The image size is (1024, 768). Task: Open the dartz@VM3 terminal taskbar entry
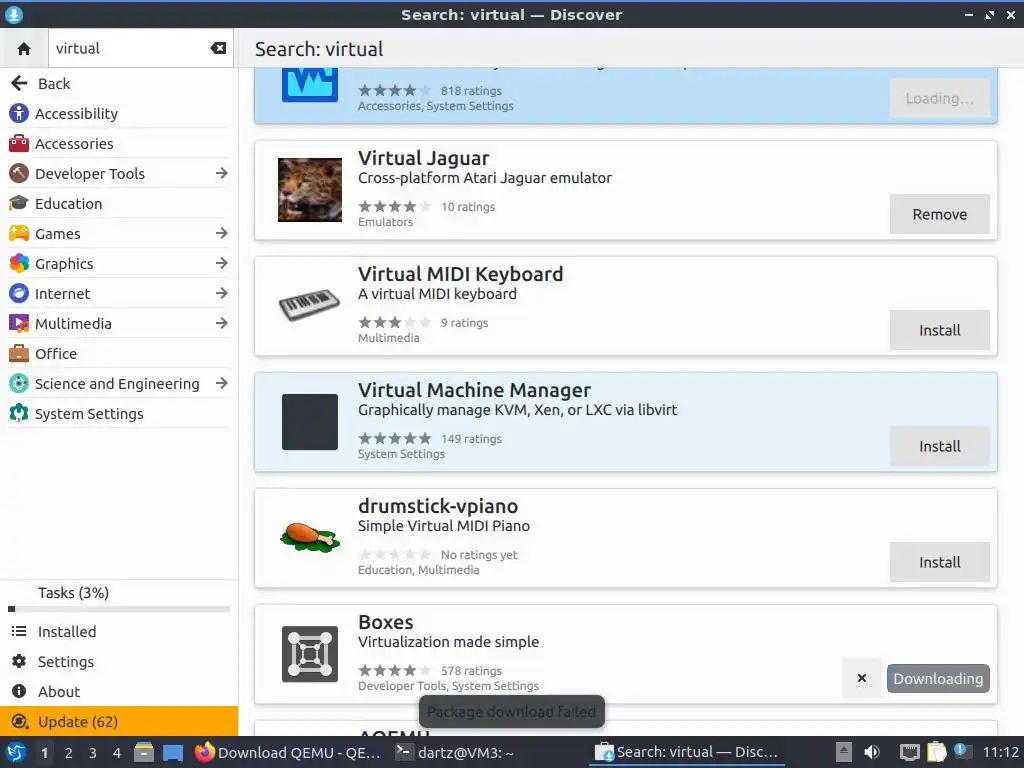(x=455, y=753)
